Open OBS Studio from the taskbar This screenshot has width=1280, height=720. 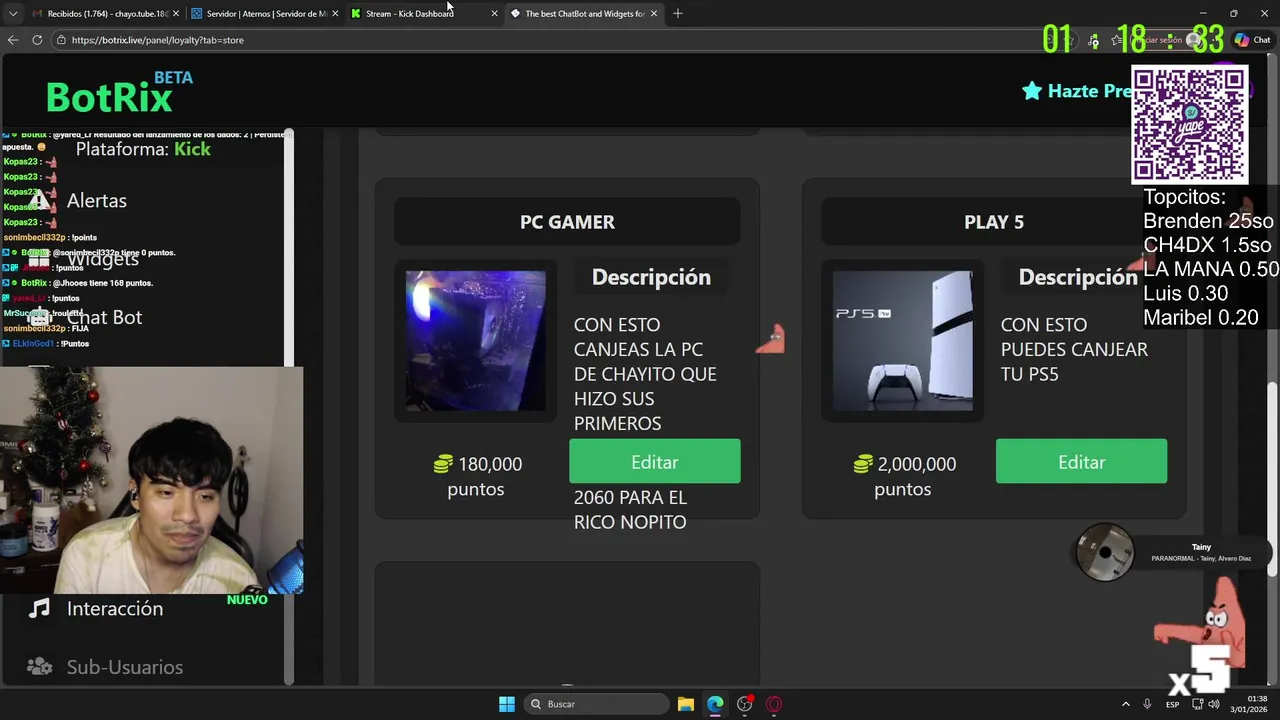click(x=744, y=704)
